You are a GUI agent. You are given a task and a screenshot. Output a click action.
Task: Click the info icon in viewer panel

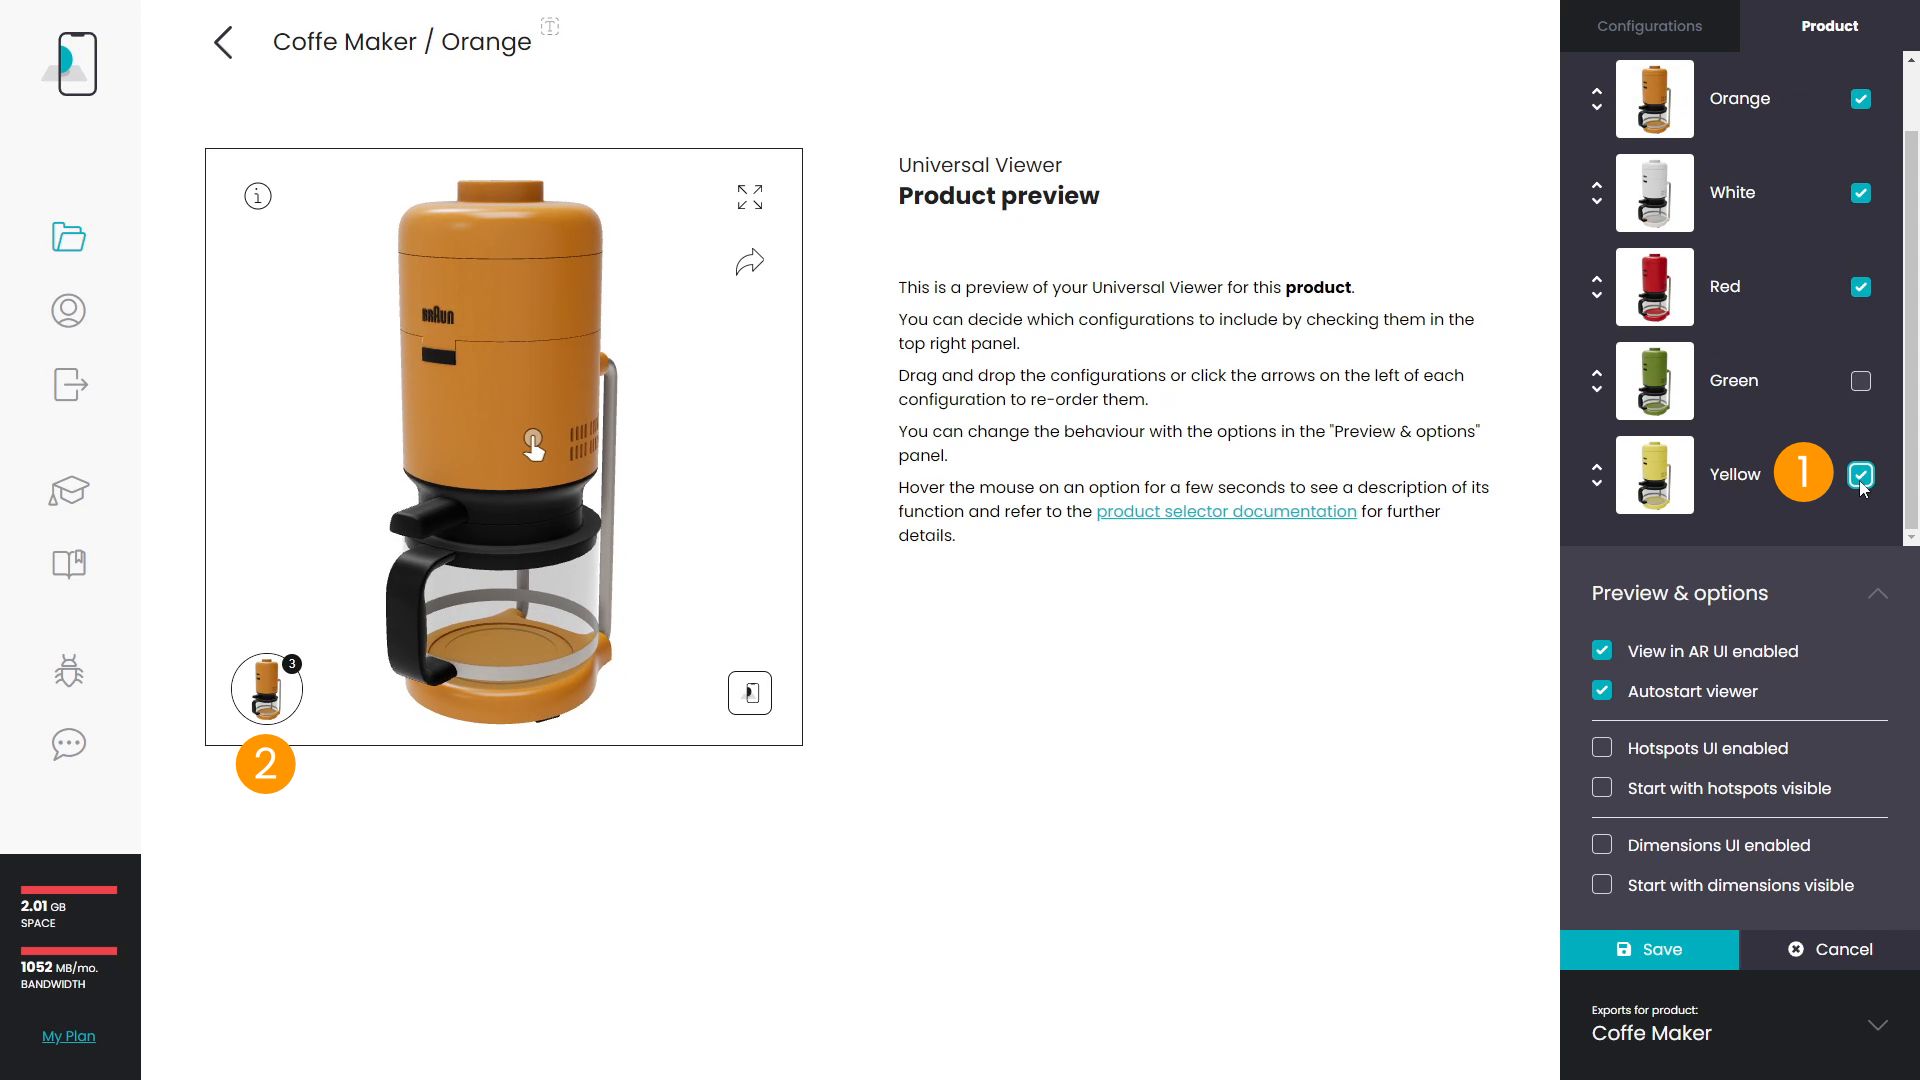[258, 196]
